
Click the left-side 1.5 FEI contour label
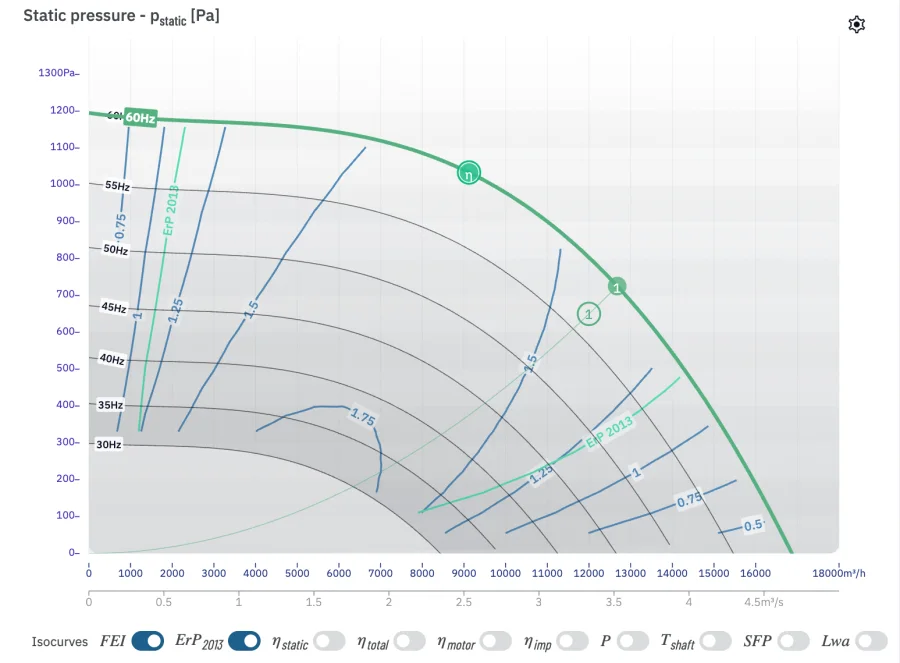coord(251,309)
